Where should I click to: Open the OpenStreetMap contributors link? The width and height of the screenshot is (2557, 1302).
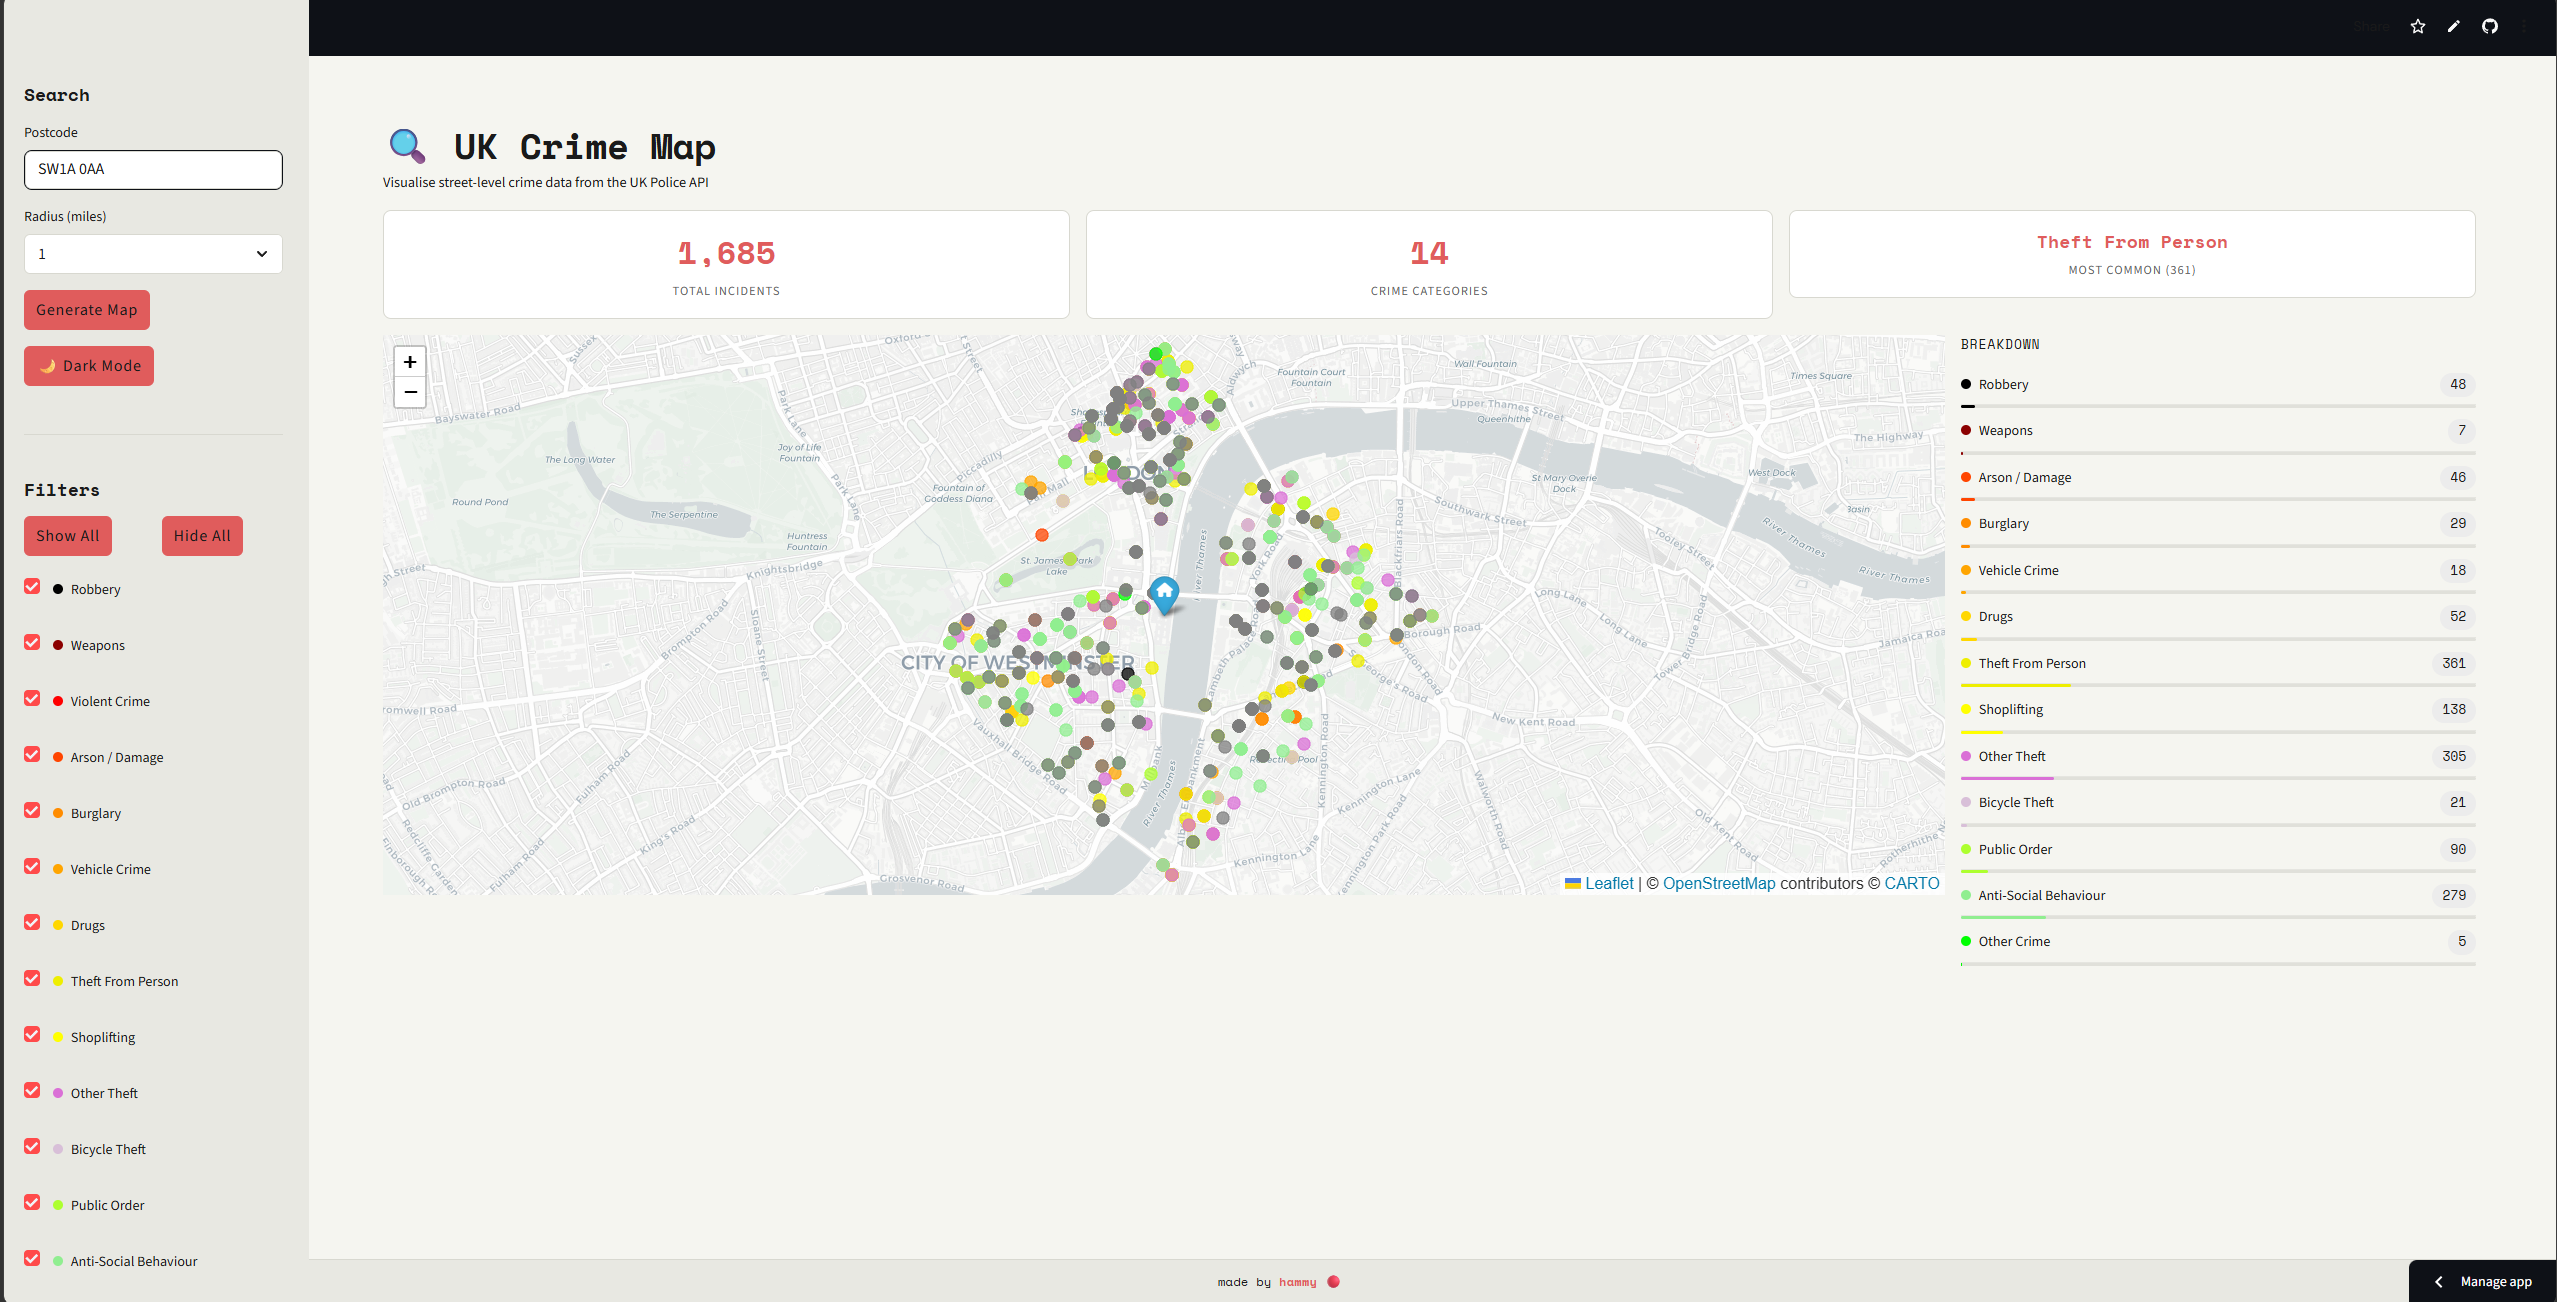(x=1718, y=883)
